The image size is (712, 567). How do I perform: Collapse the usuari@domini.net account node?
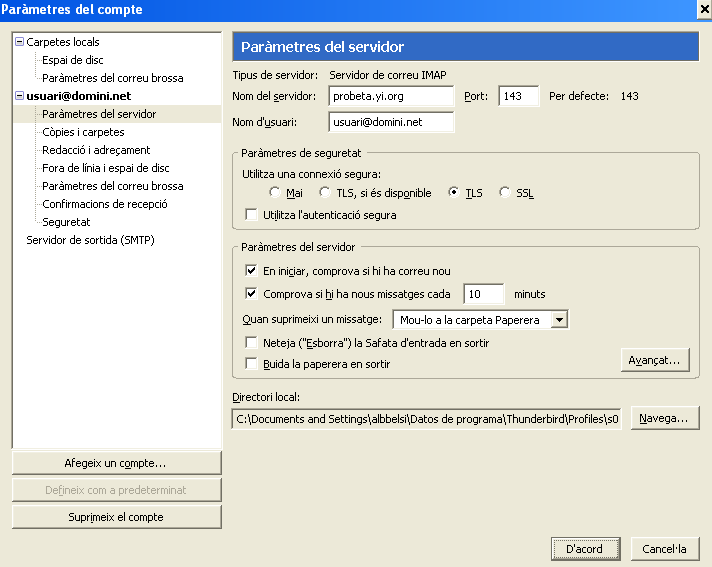[20, 96]
